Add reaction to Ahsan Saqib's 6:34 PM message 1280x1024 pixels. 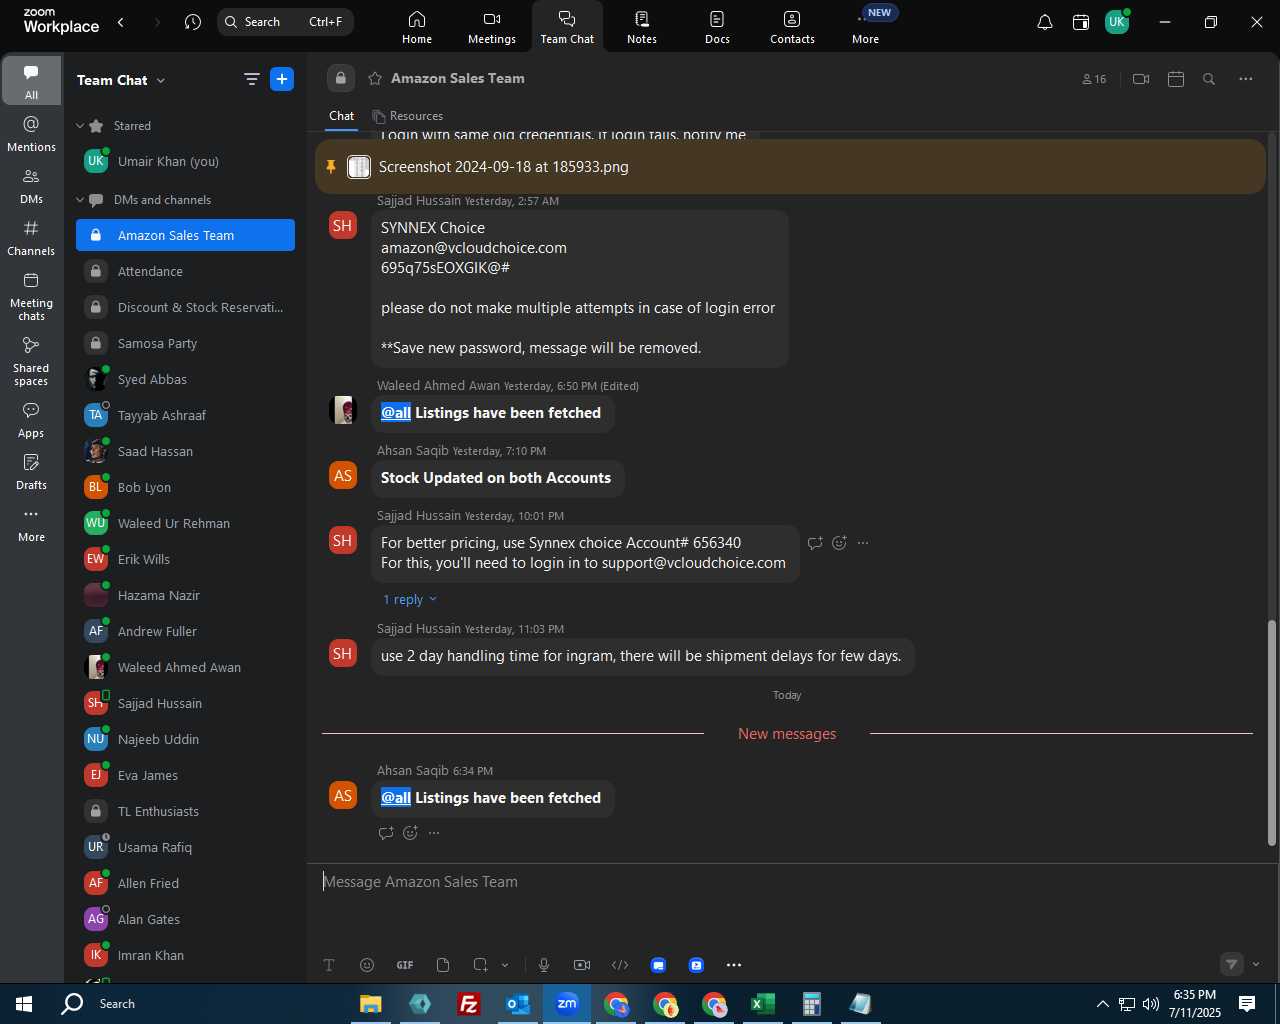click(x=410, y=833)
